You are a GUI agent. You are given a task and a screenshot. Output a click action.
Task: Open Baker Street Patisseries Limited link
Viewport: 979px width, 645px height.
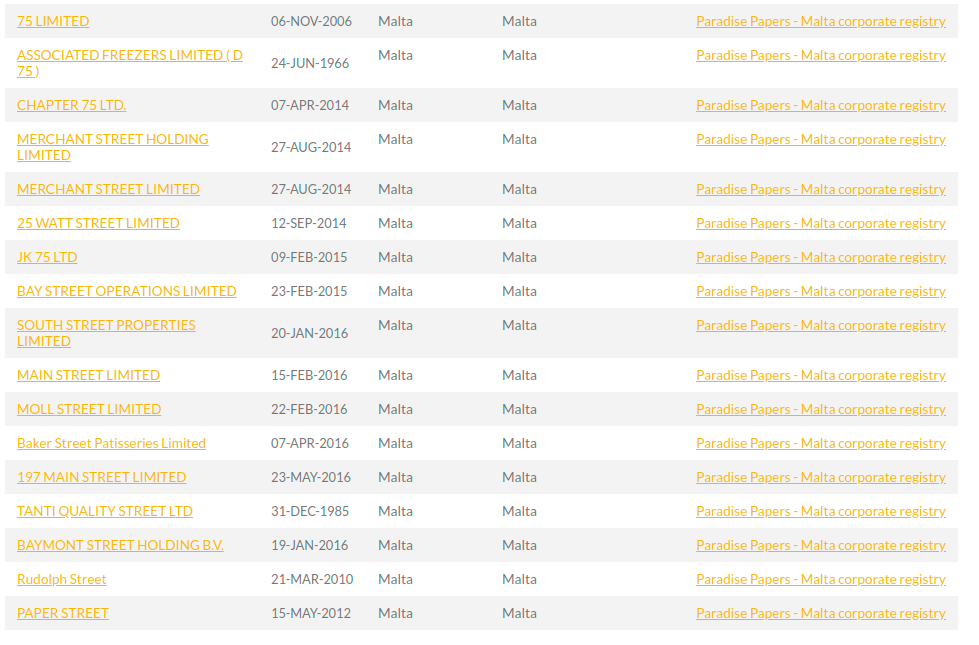[x=111, y=443]
